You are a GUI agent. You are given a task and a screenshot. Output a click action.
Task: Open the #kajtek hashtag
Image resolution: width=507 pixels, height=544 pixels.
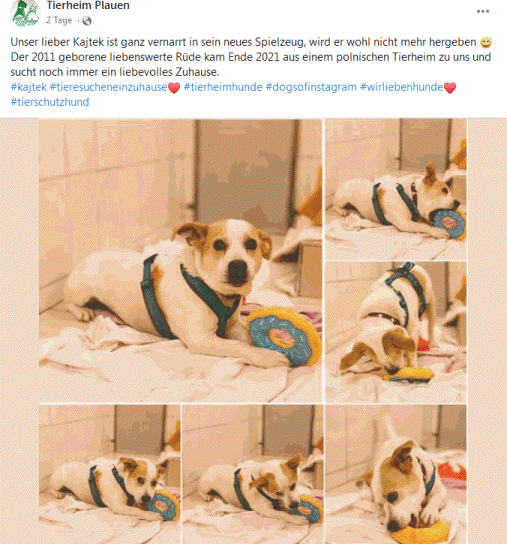[28, 87]
